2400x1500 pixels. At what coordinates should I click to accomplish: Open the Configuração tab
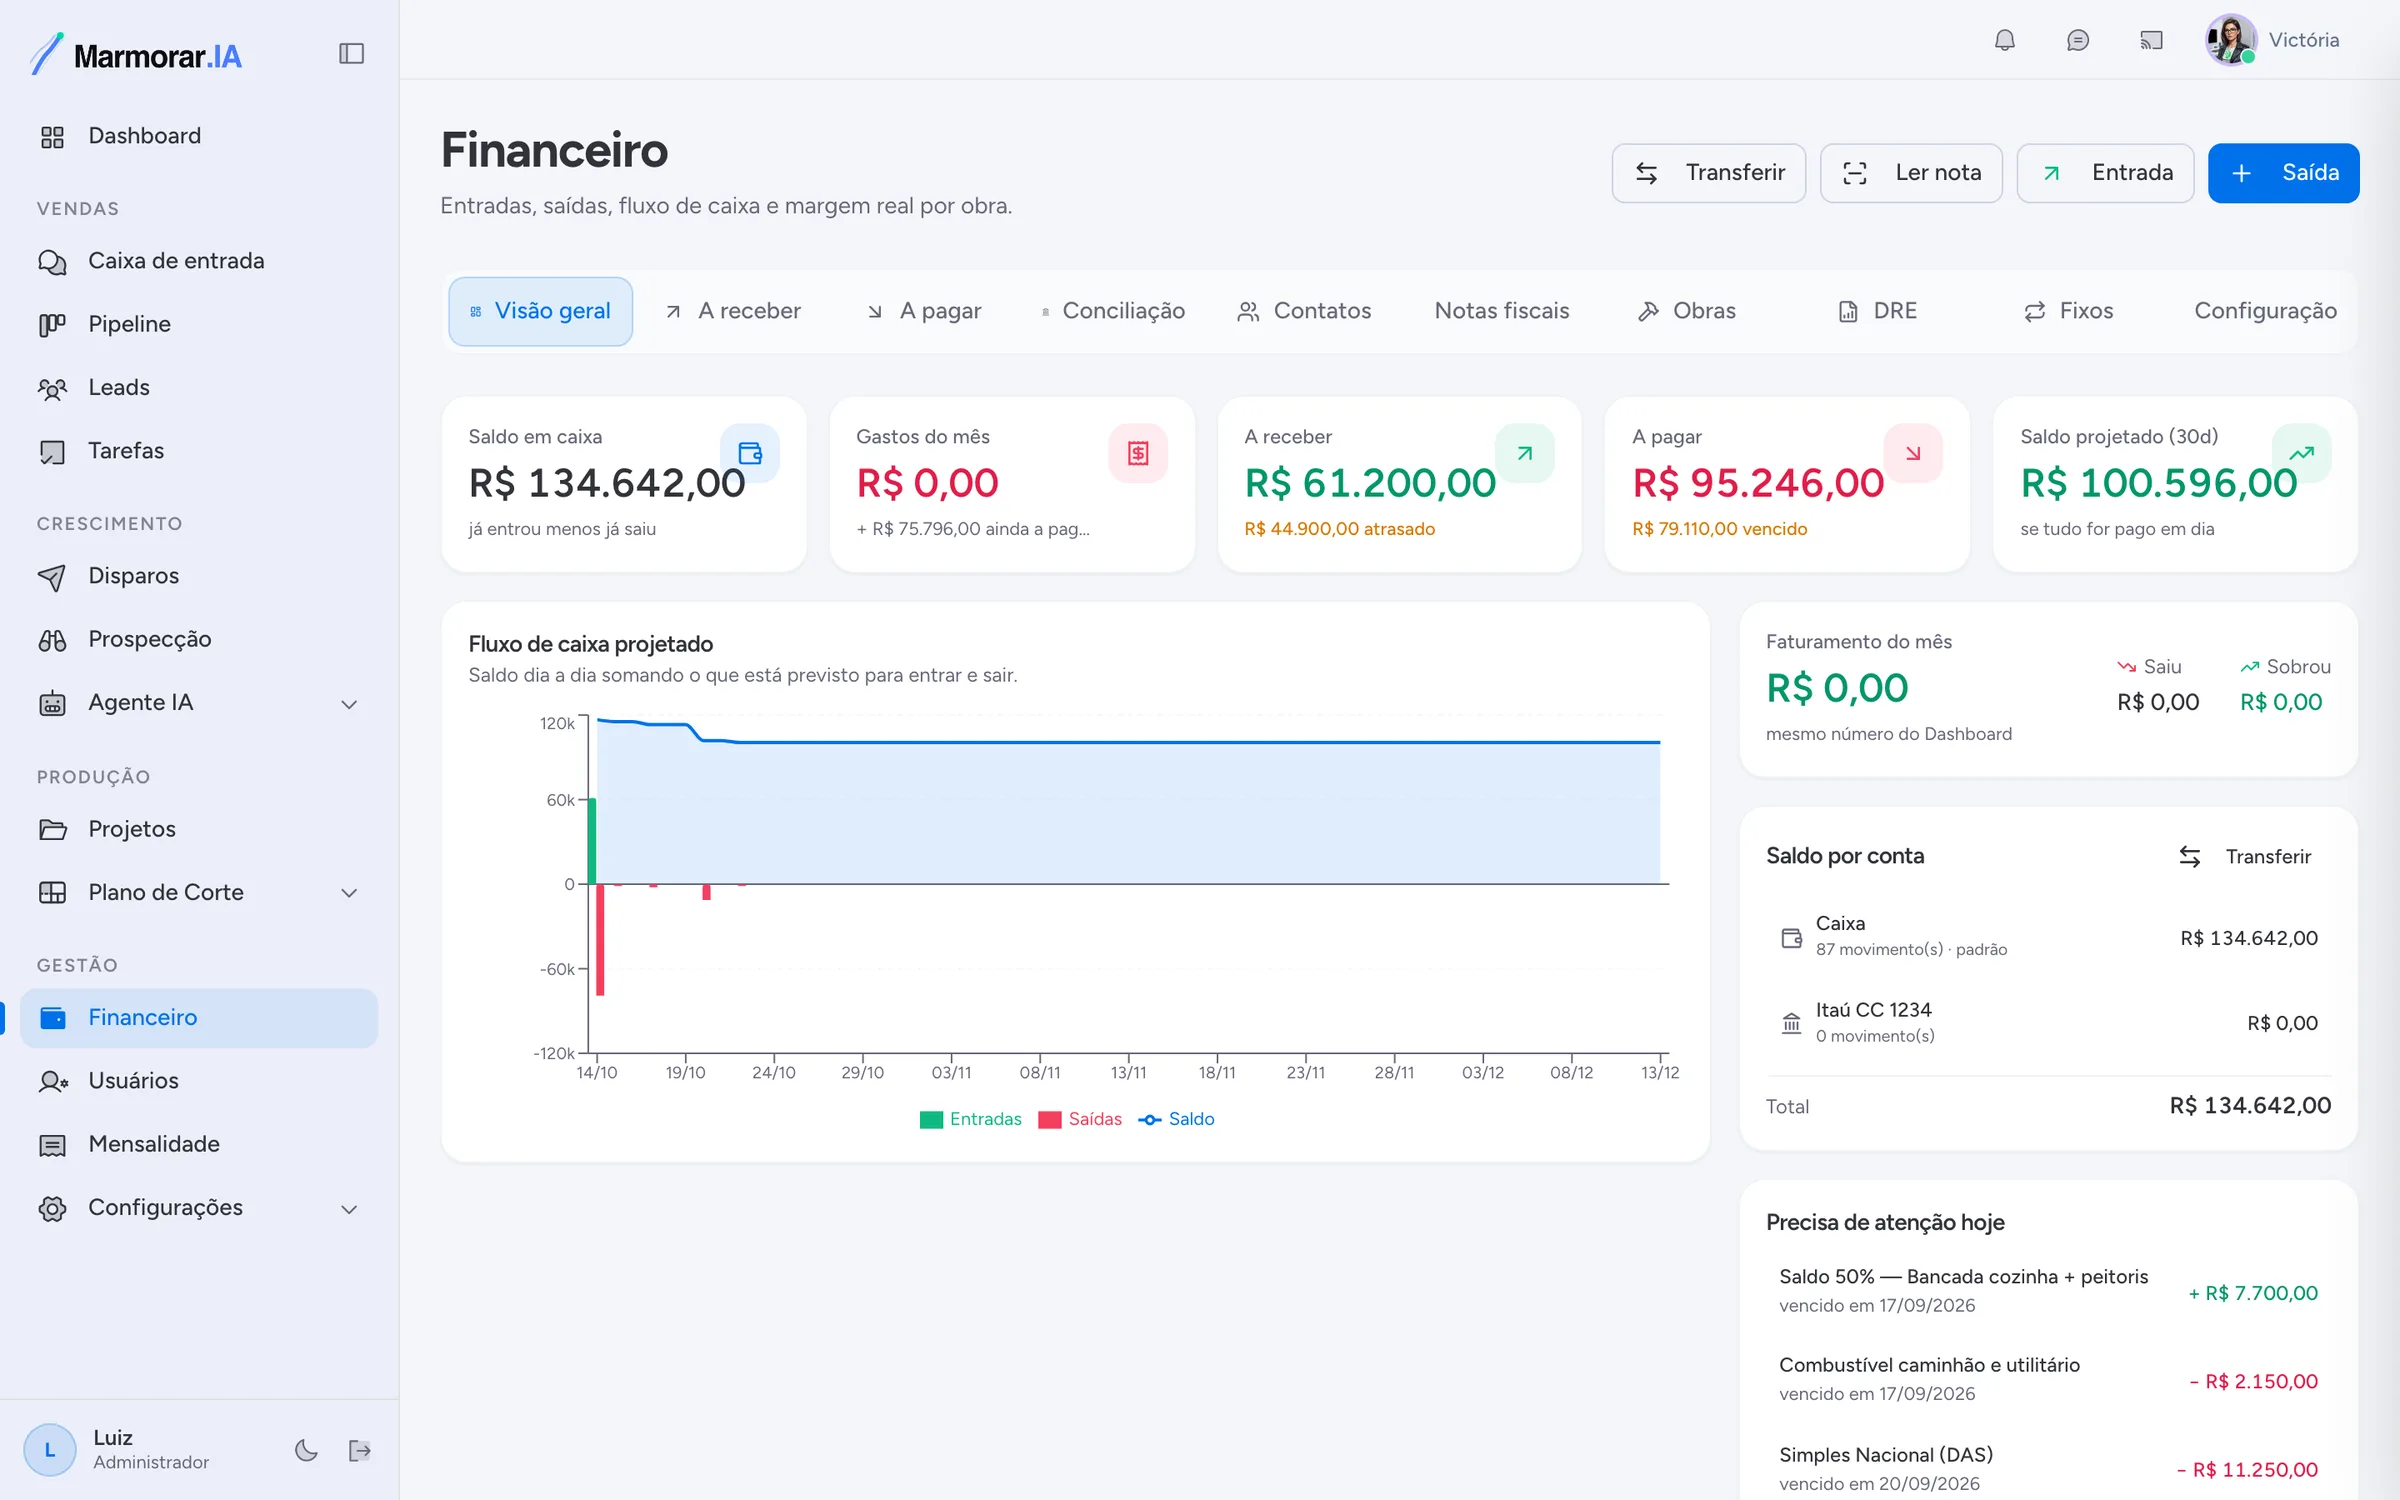point(2265,311)
